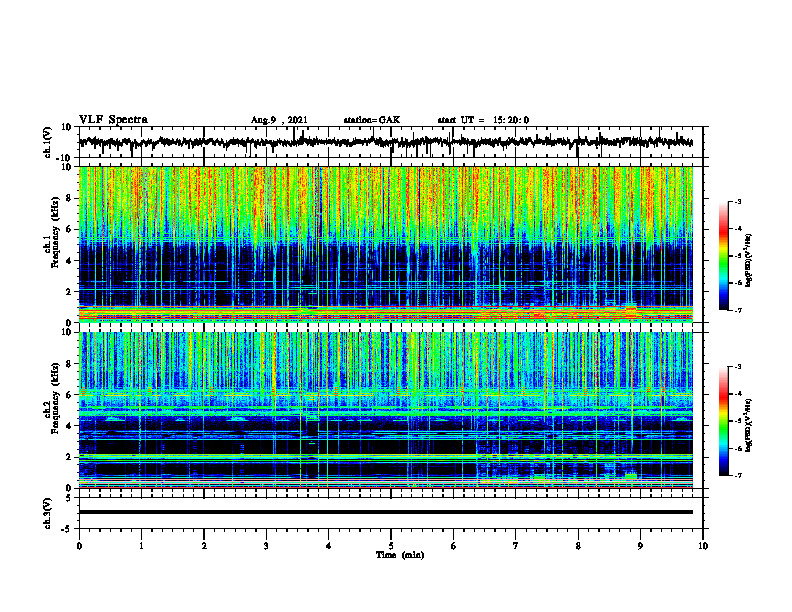Screen dimensions: 792x612
Task: Click the "ch.3(V)" axis label
Action: [x=48, y=513]
